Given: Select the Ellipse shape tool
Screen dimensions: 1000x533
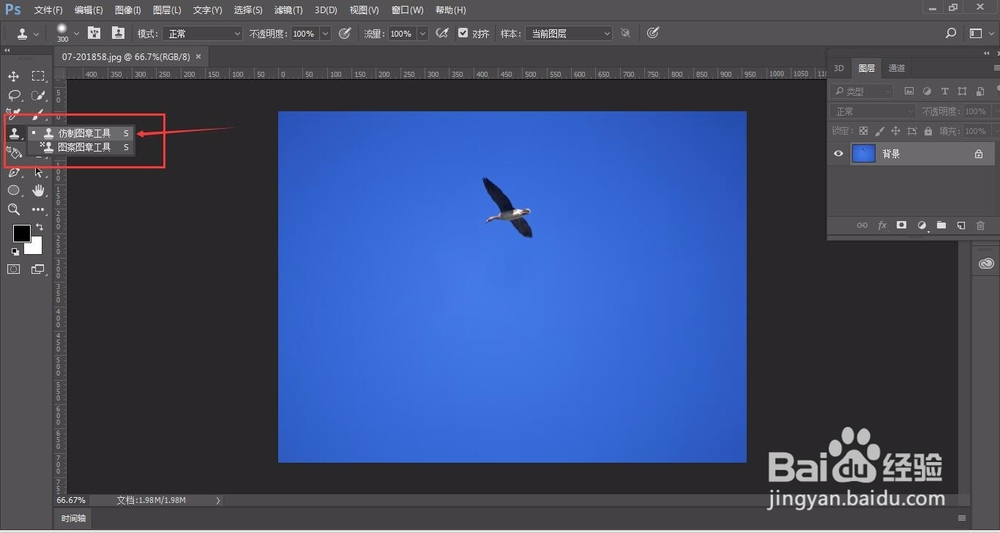Looking at the screenshot, I should (13, 191).
